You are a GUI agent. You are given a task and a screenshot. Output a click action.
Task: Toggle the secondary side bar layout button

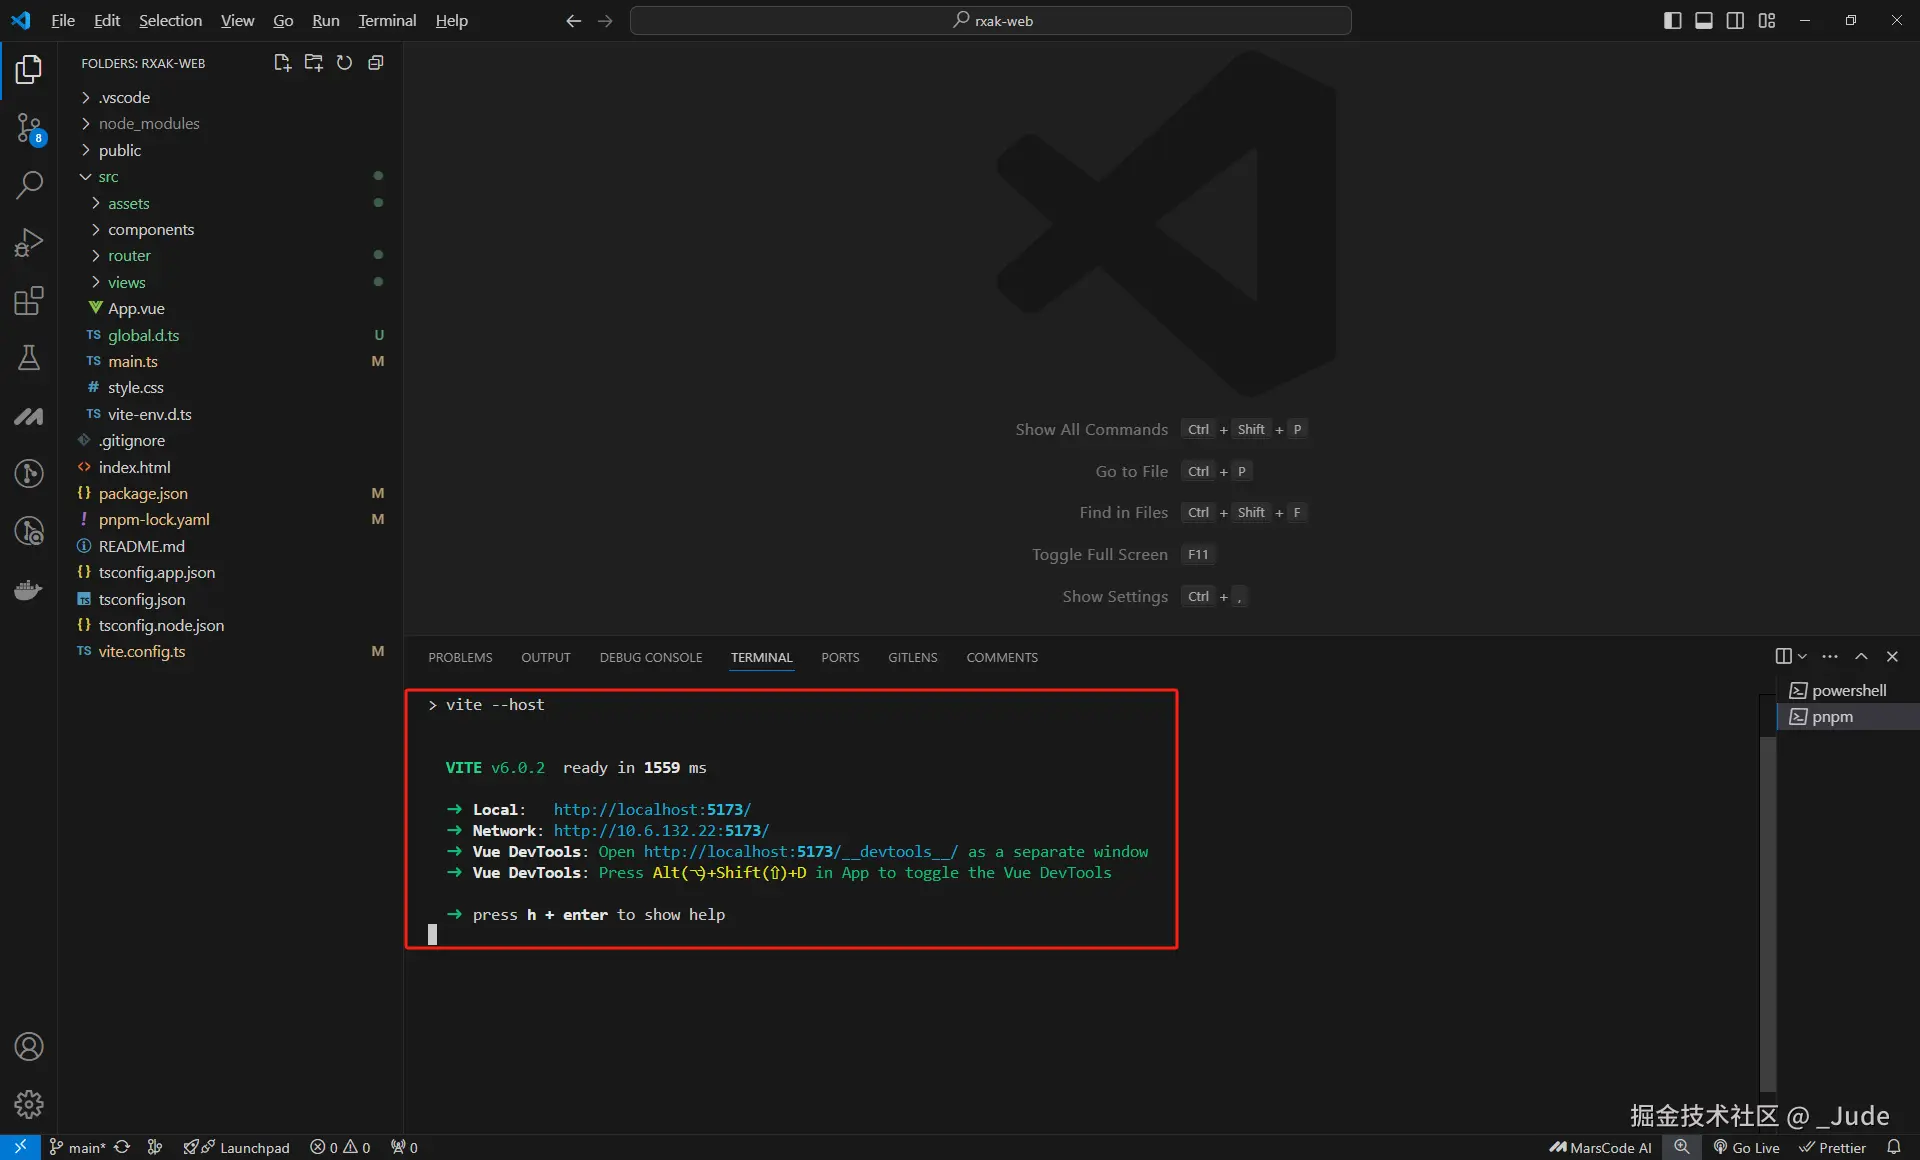[1735, 21]
